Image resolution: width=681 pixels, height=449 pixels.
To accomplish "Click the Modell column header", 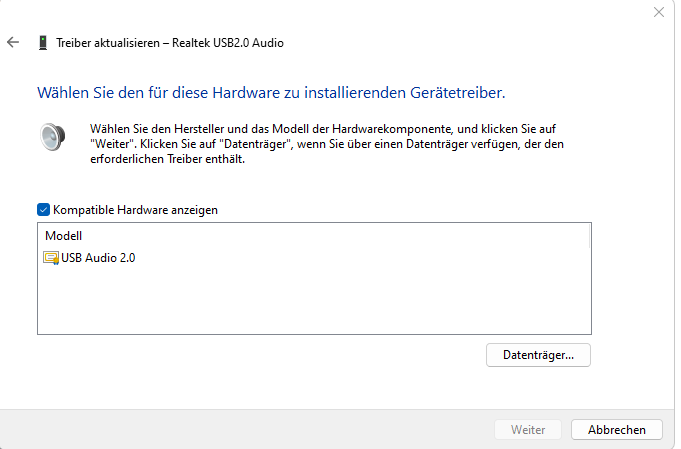I will tap(63, 236).
